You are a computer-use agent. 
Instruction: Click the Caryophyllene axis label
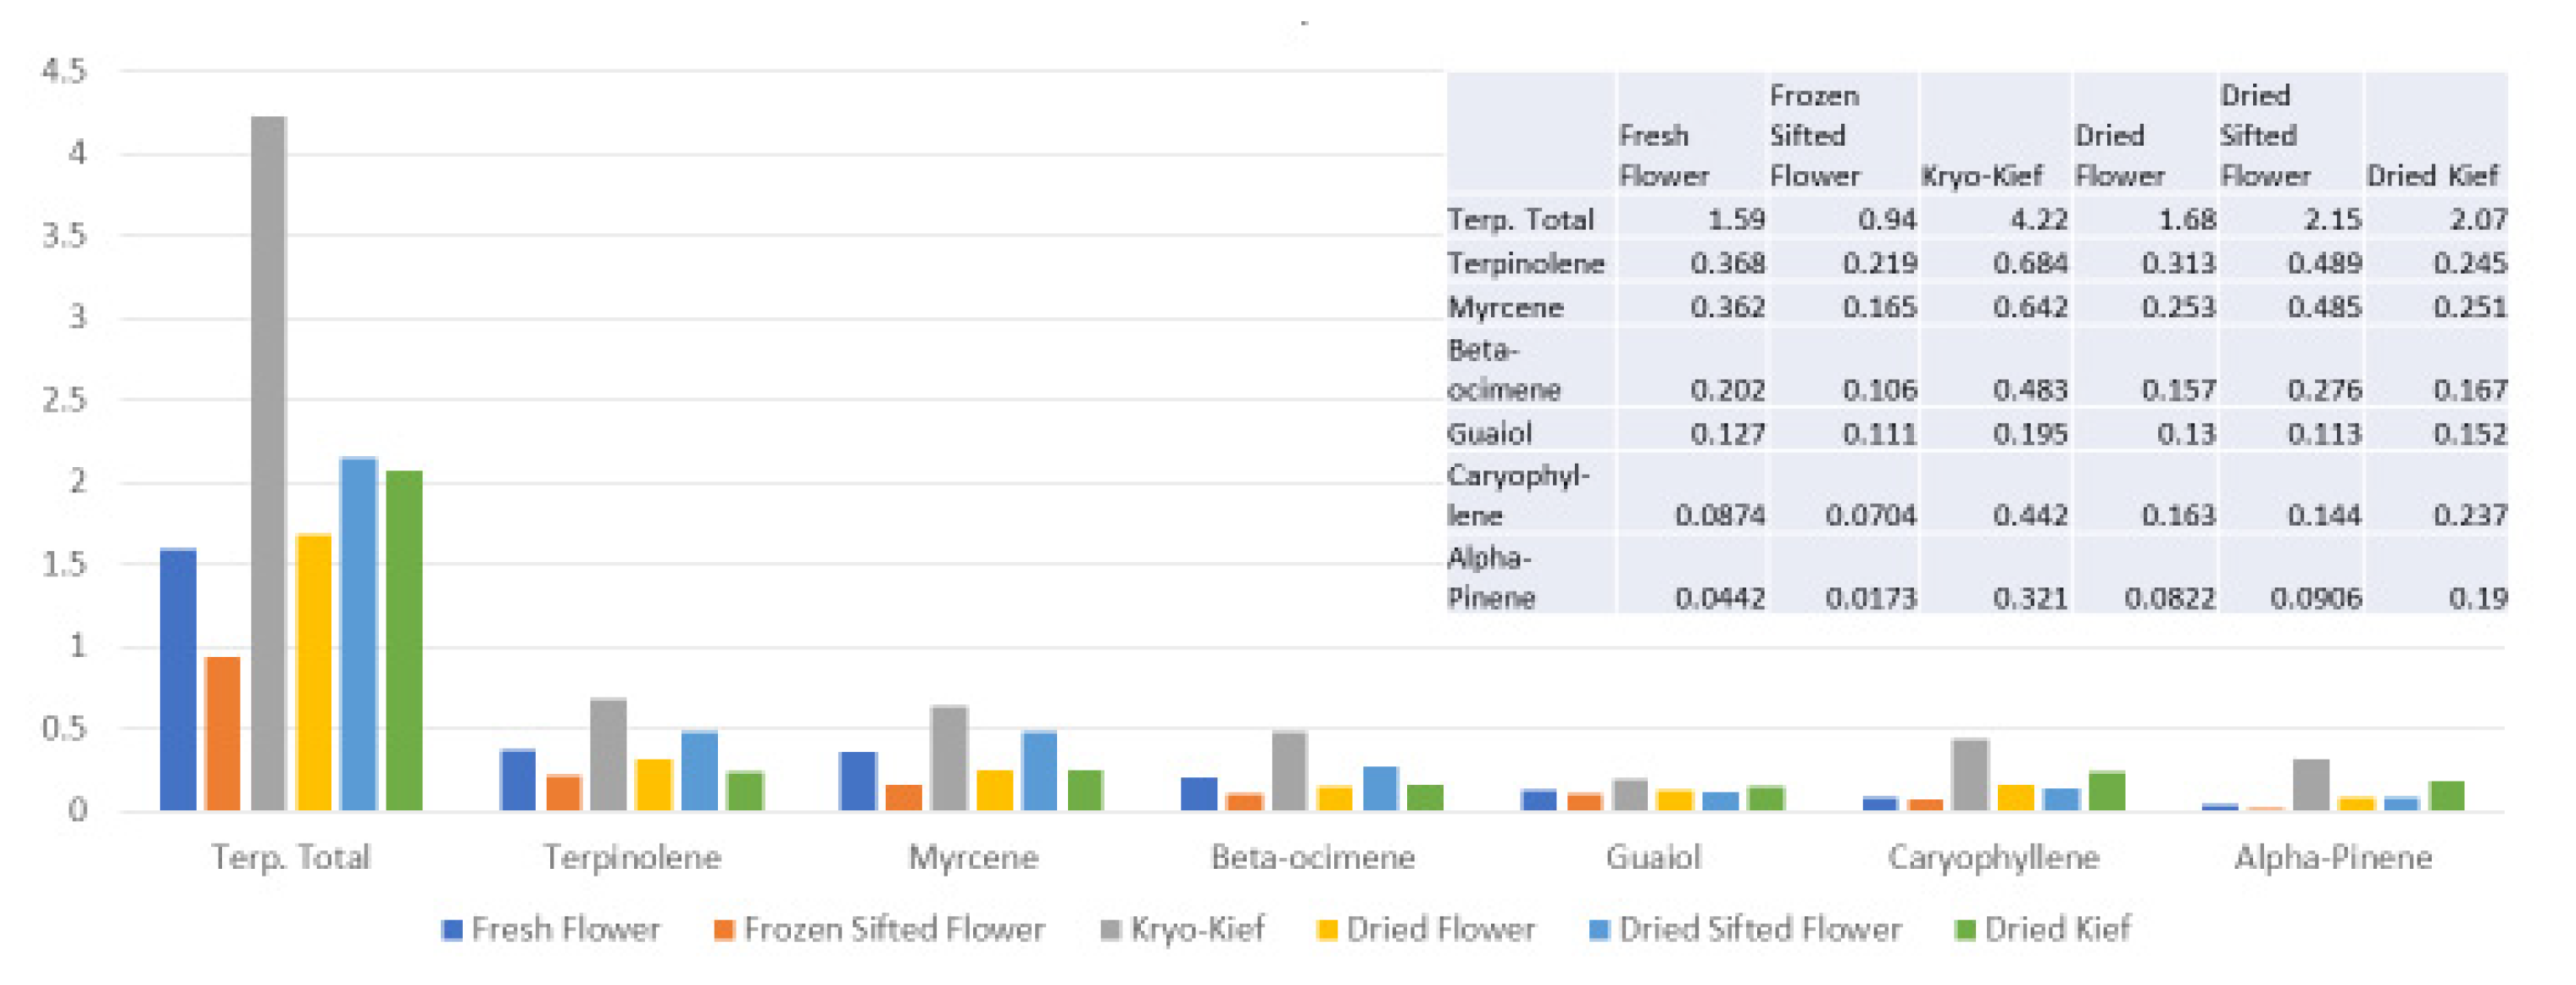click(1993, 857)
